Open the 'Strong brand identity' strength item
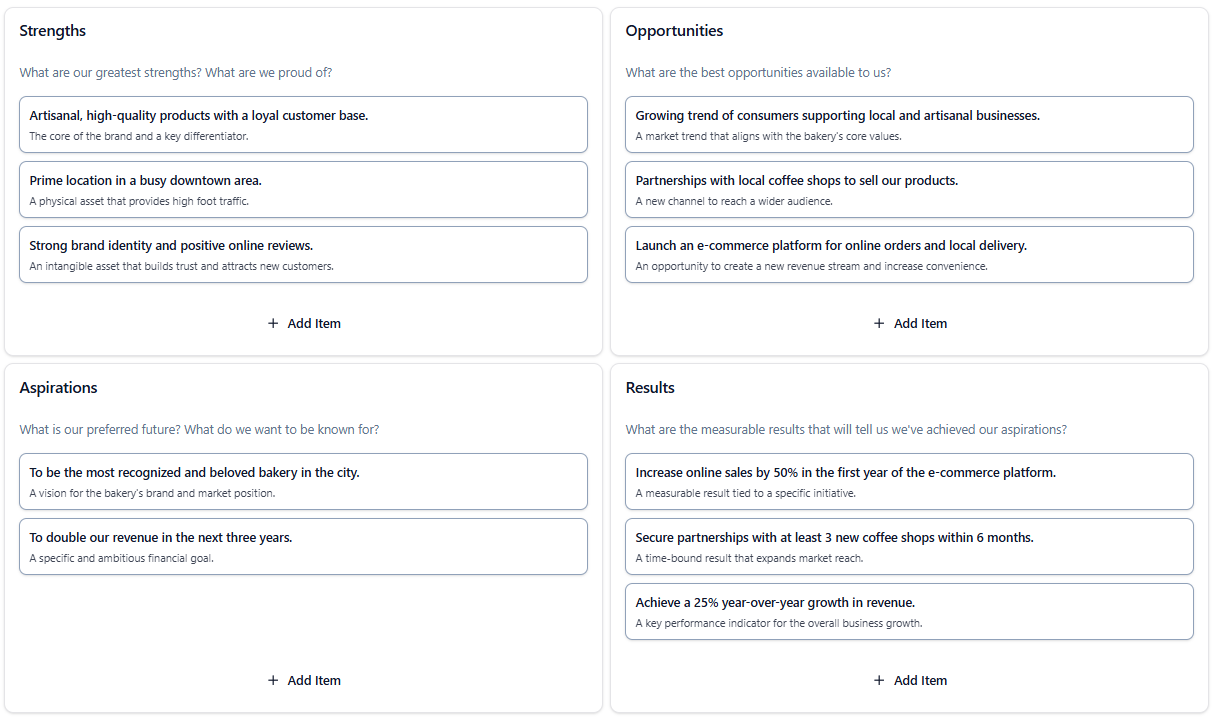 (x=303, y=254)
